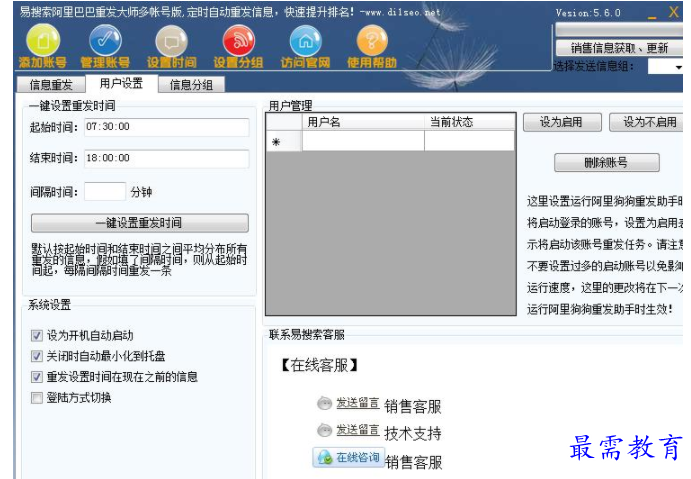Uncheck 重发设置时间在现在之前的信息

click(37, 377)
